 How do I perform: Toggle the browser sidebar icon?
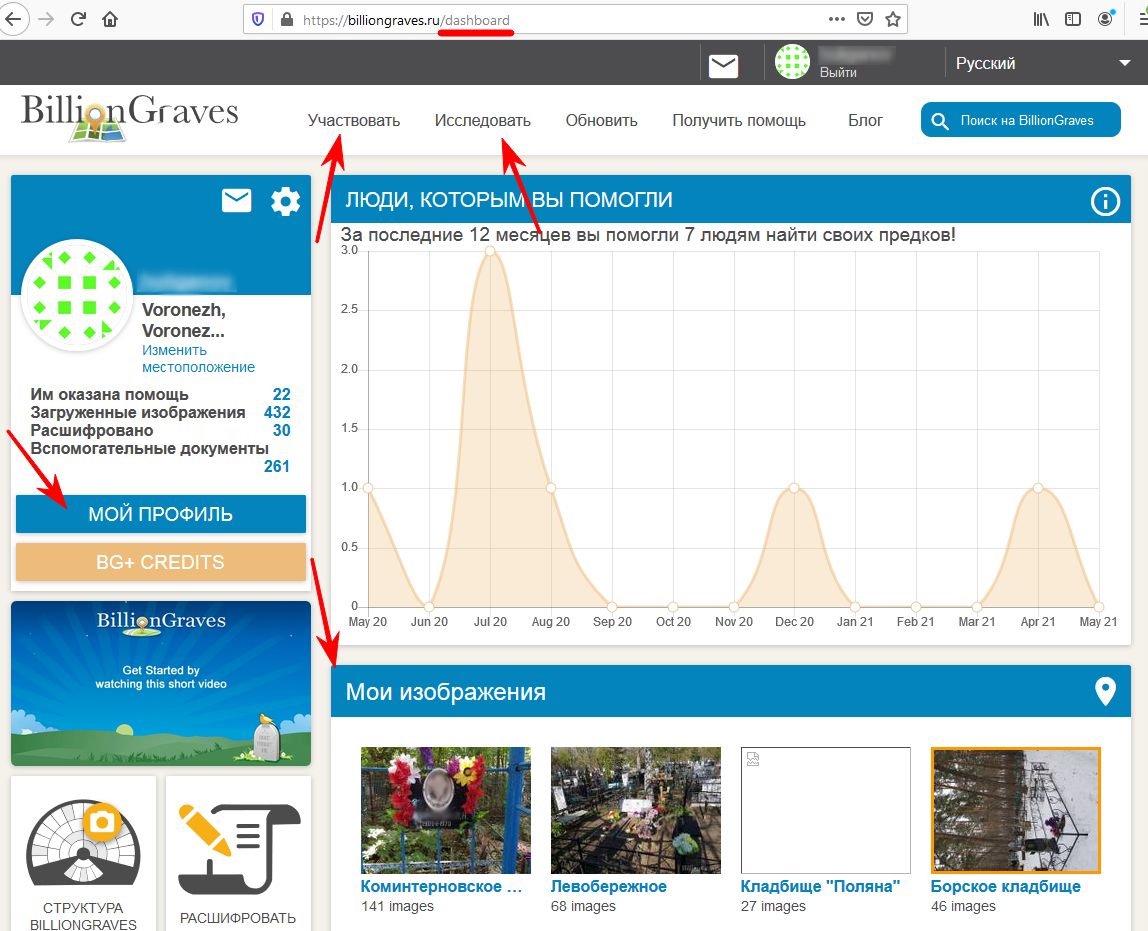[x=1073, y=20]
